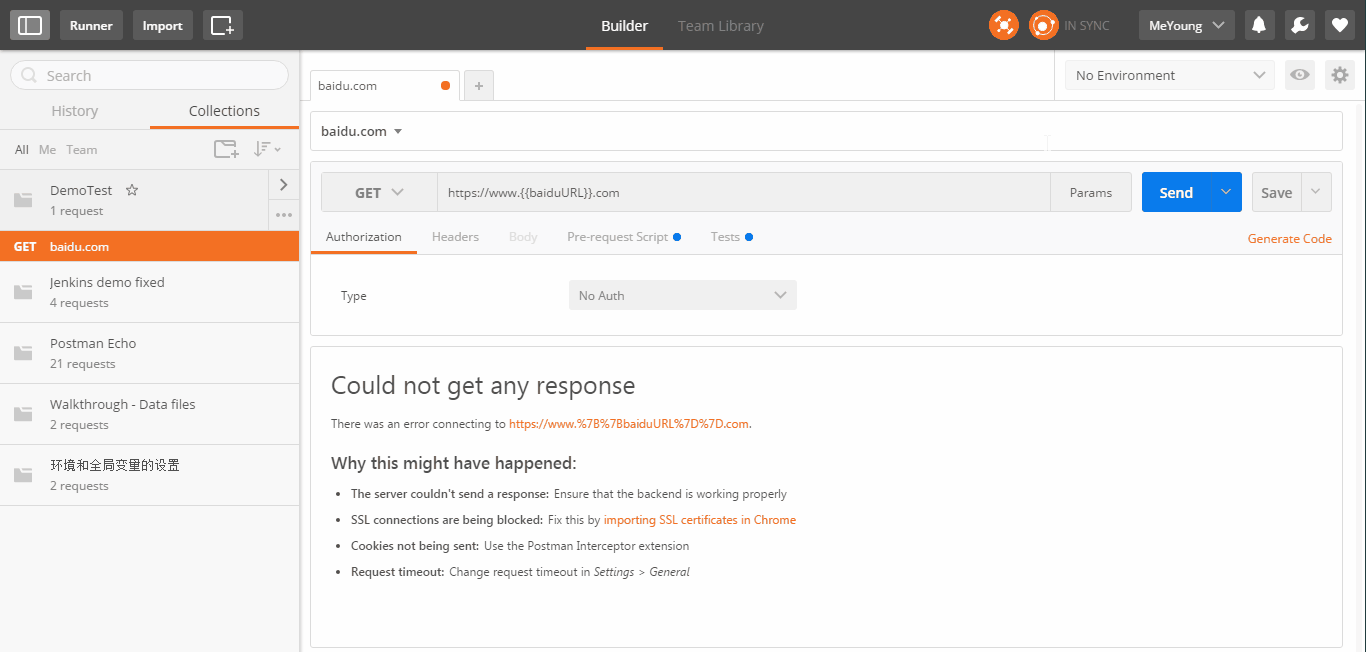Switch to the History tab

[x=75, y=111]
